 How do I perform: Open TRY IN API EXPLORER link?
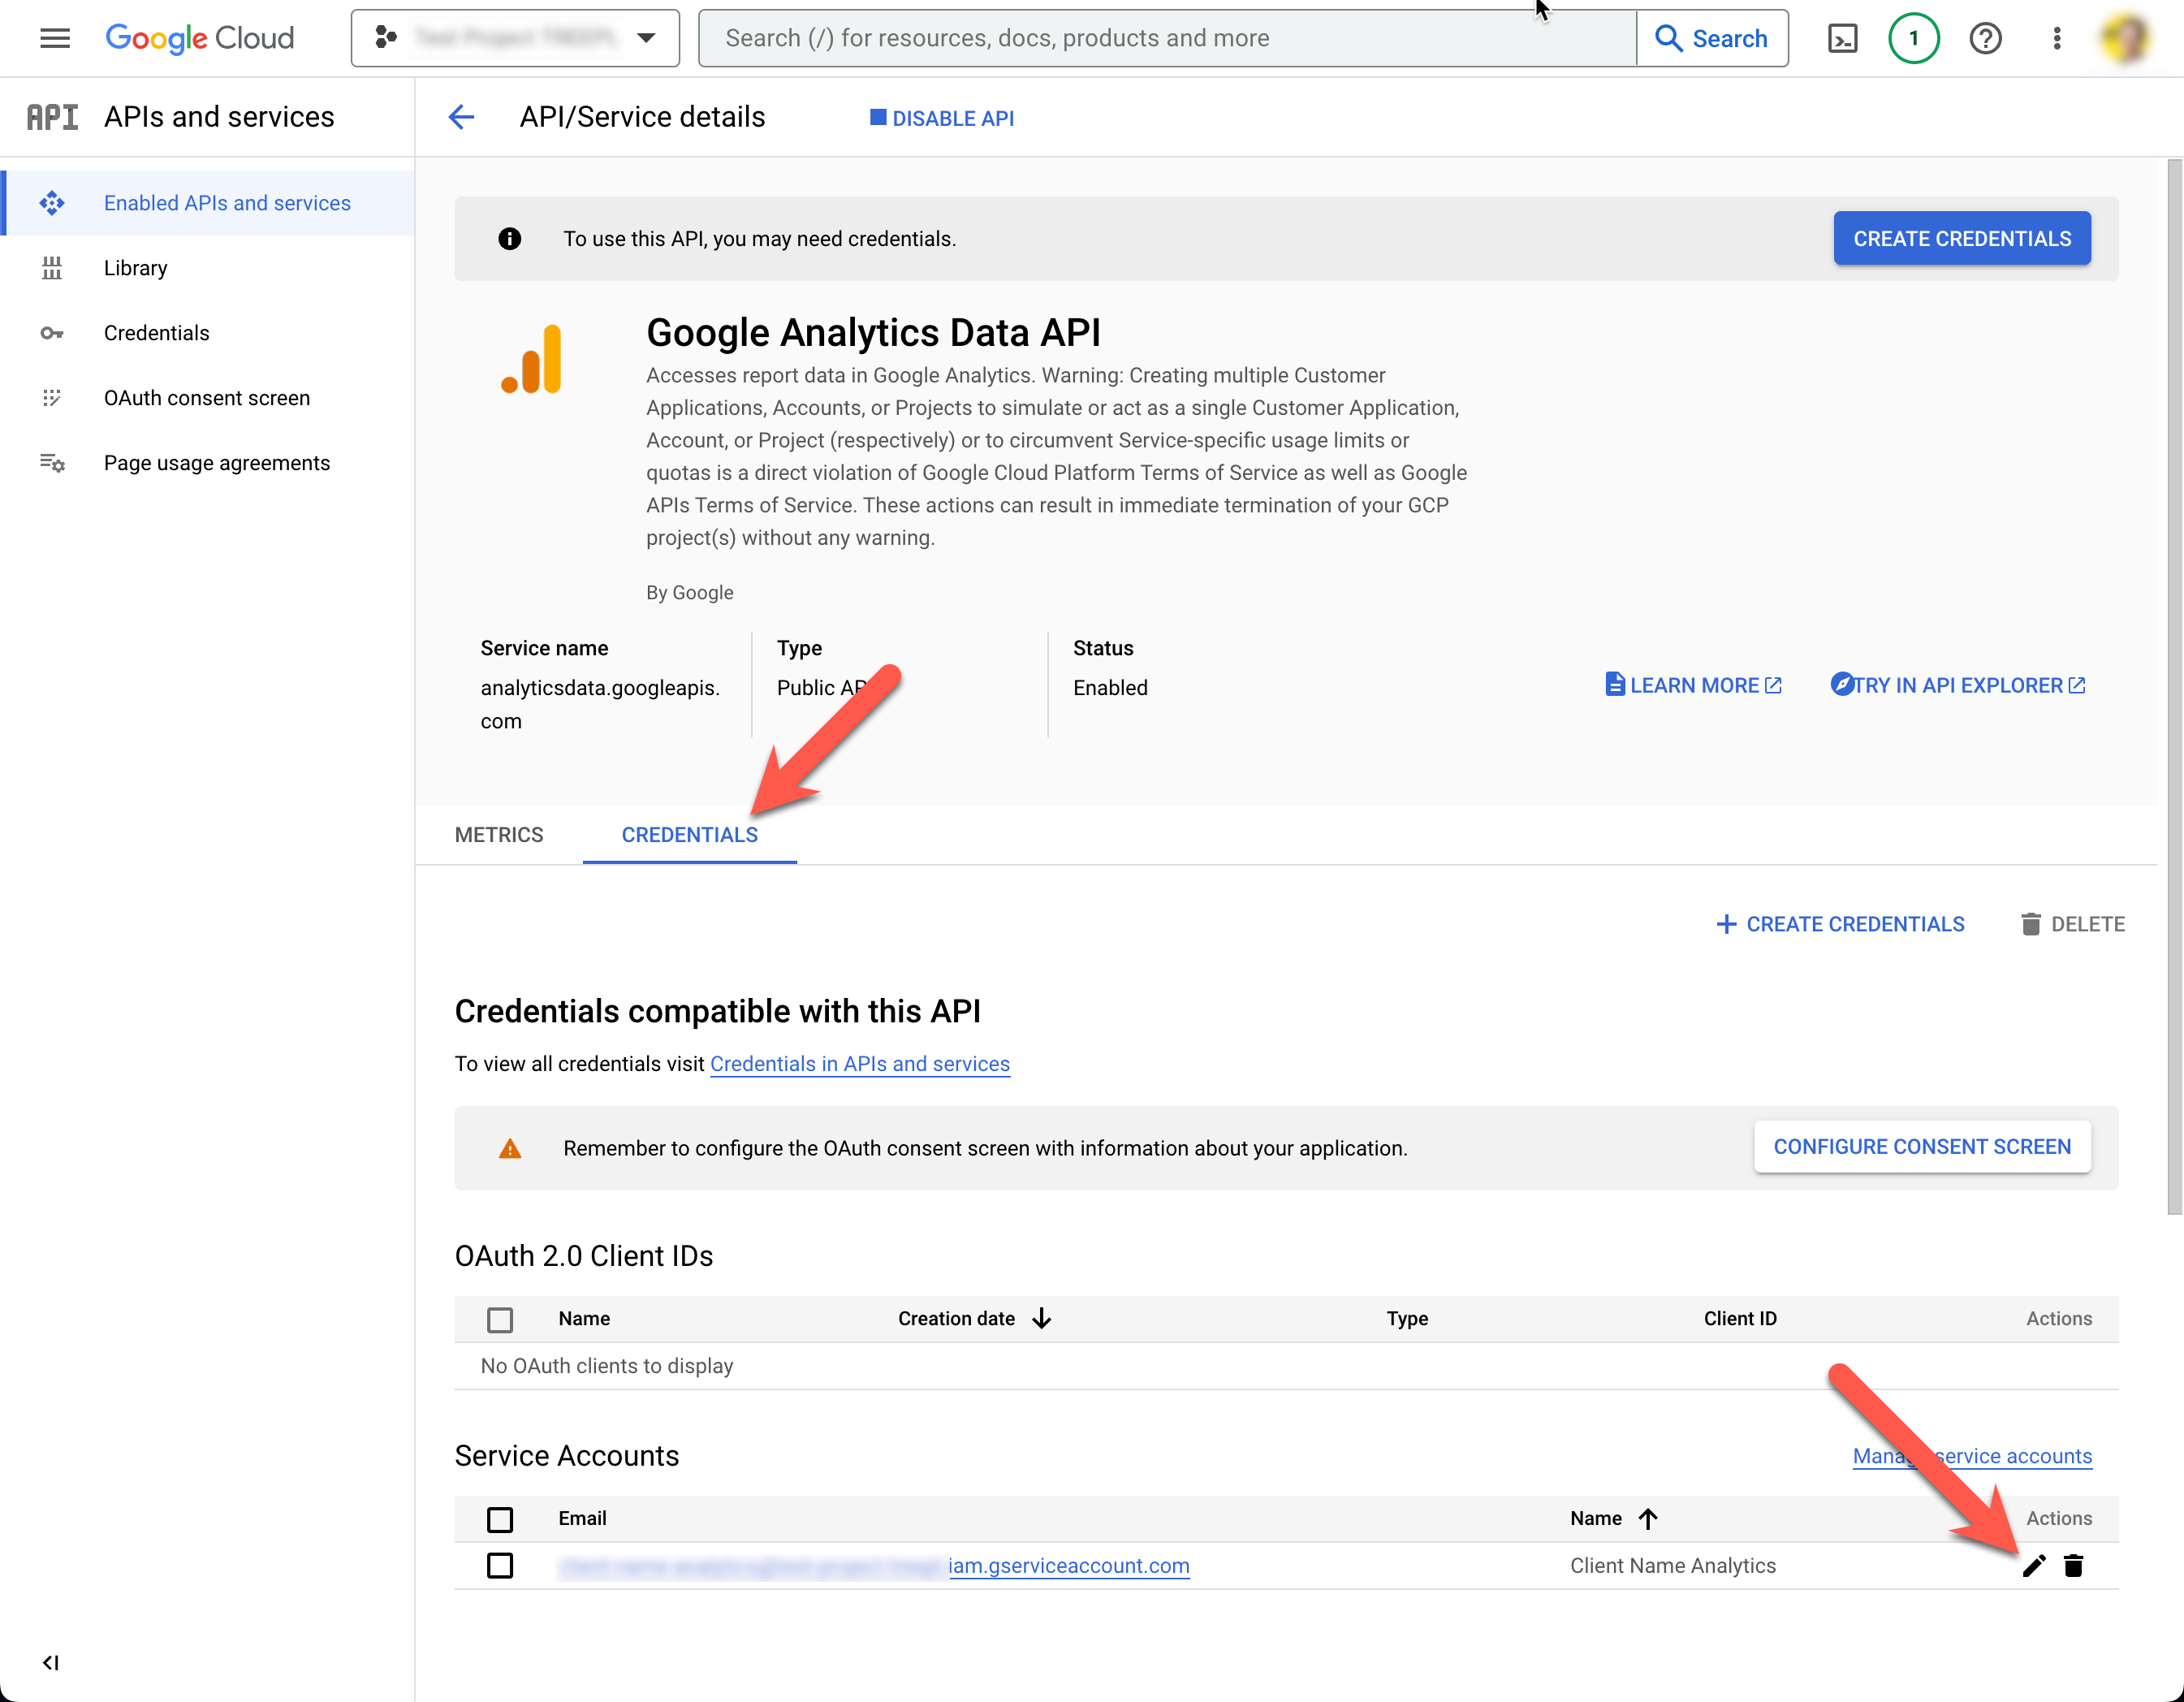(x=1958, y=685)
